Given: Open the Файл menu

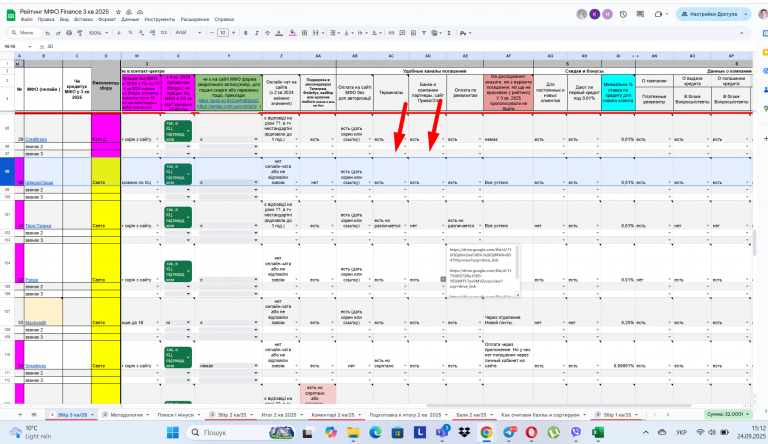Looking at the screenshot, I should (x=26, y=19).
